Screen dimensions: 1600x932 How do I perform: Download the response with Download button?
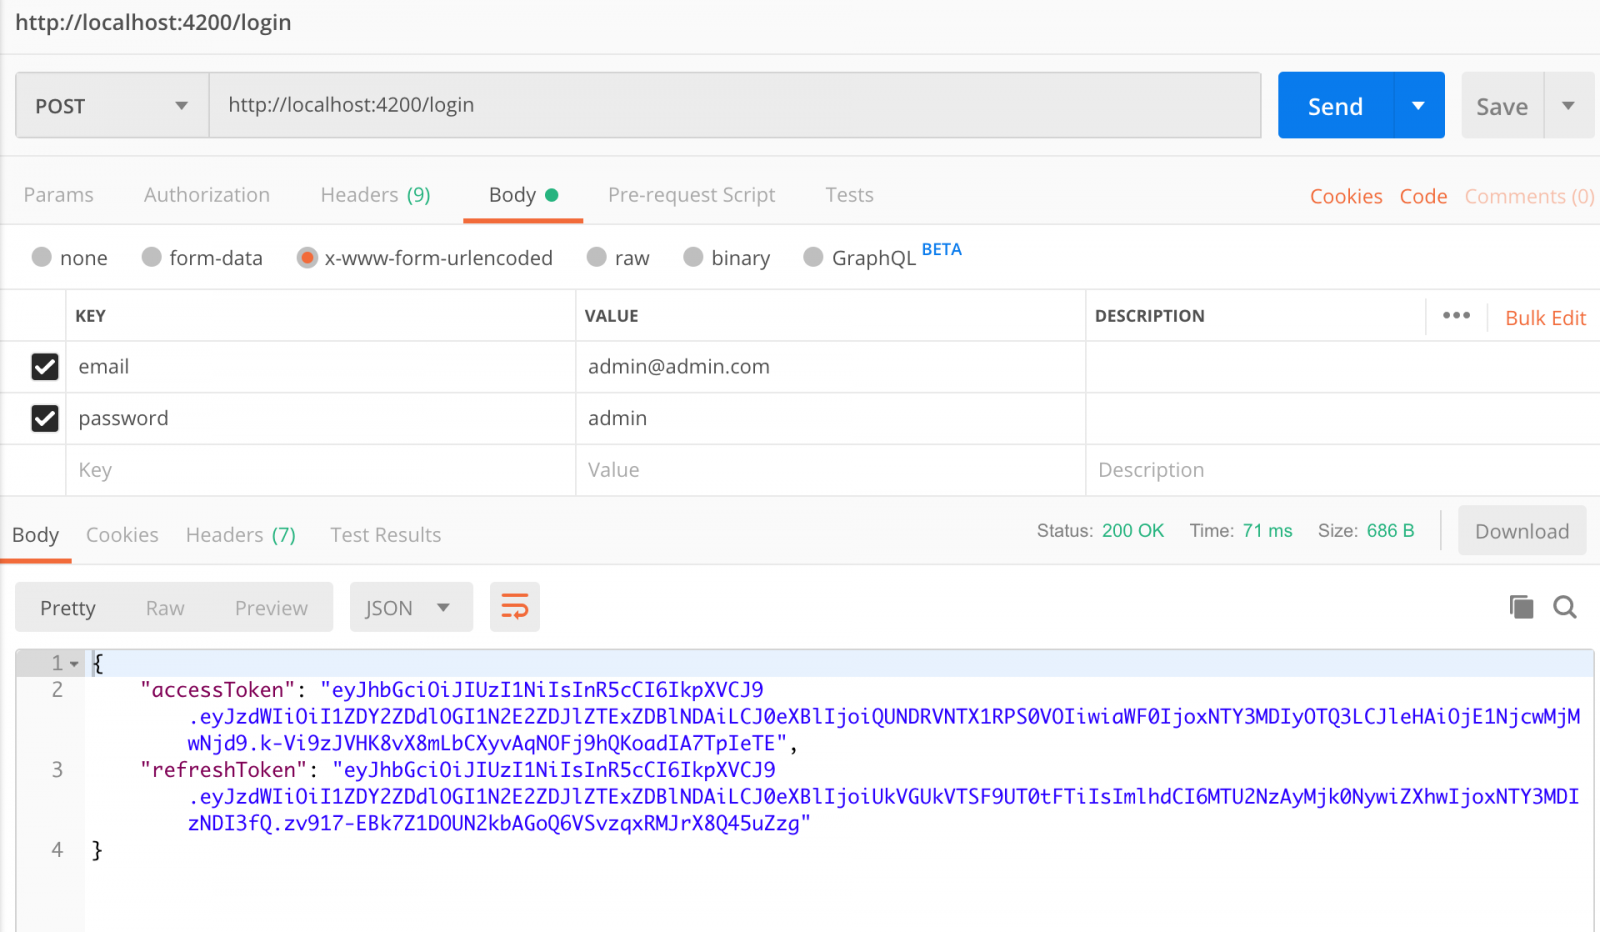click(x=1521, y=531)
